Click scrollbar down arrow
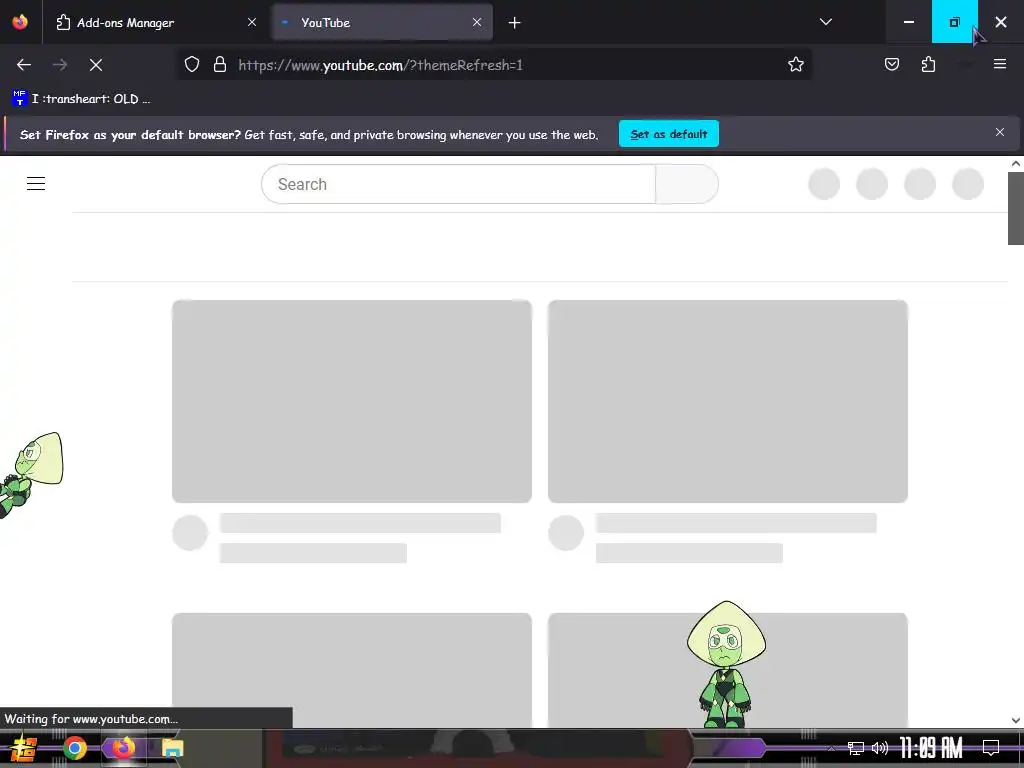The image size is (1024, 768). [x=1016, y=720]
